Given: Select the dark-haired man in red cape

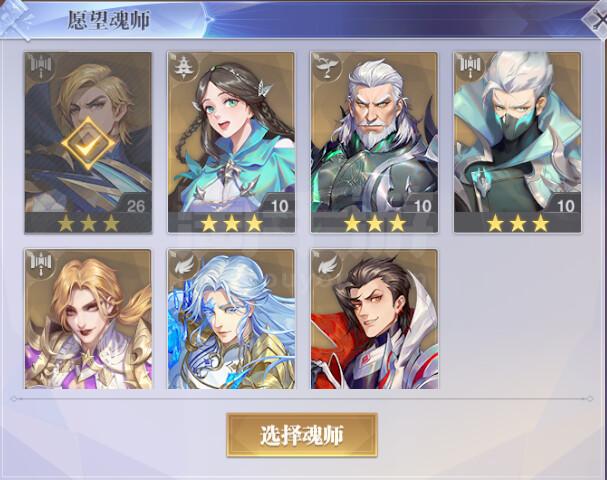Looking at the screenshot, I should (374, 319).
